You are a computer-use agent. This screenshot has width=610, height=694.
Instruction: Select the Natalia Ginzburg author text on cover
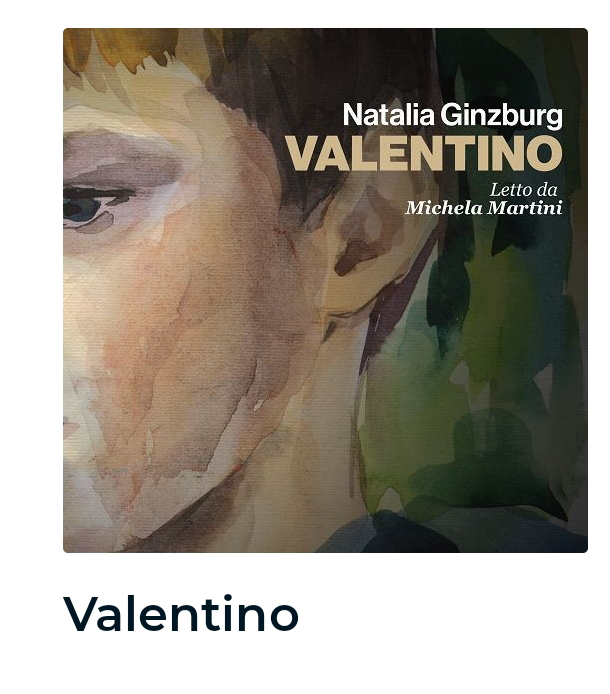coord(452,115)
